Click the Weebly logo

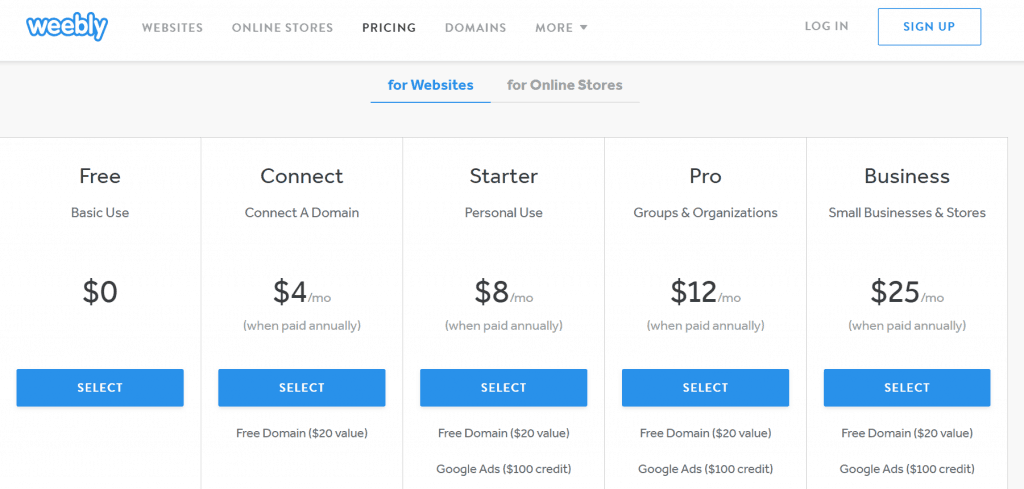coord(67,27)
